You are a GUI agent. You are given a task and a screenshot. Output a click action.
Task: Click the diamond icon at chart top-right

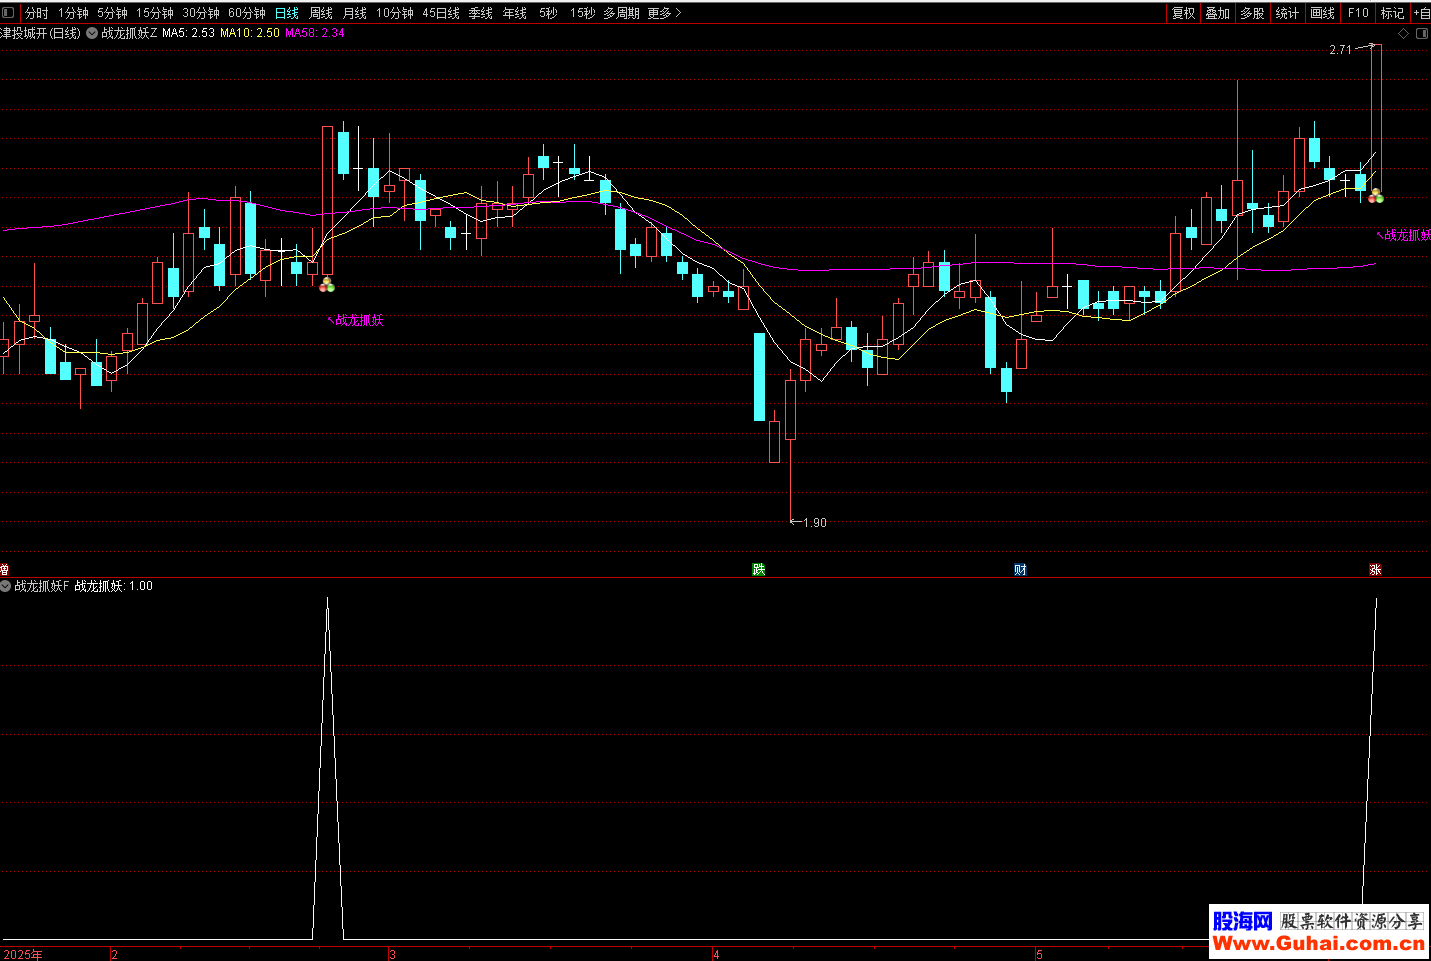(x=1404, y=33)
